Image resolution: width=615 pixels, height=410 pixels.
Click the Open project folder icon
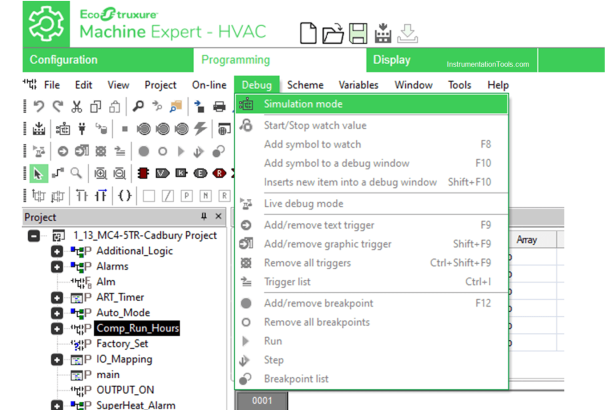pos(333,33)
